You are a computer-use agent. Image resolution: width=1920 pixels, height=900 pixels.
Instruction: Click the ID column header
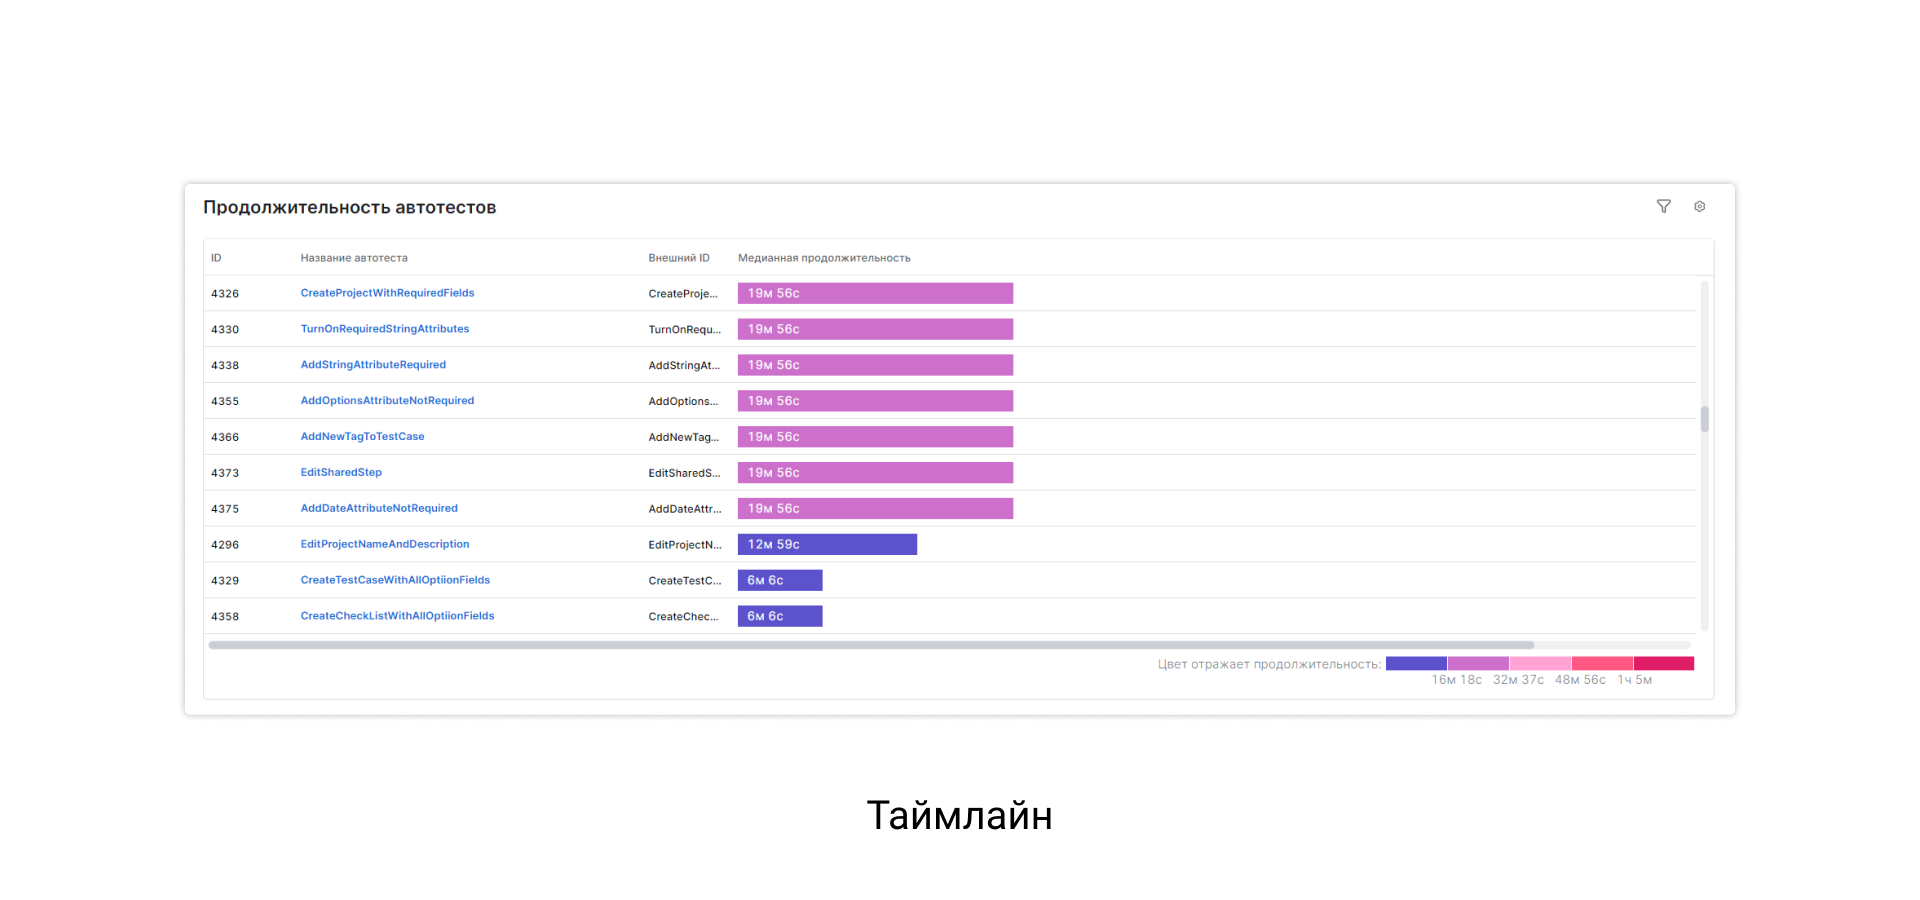(x=216, y=258)
